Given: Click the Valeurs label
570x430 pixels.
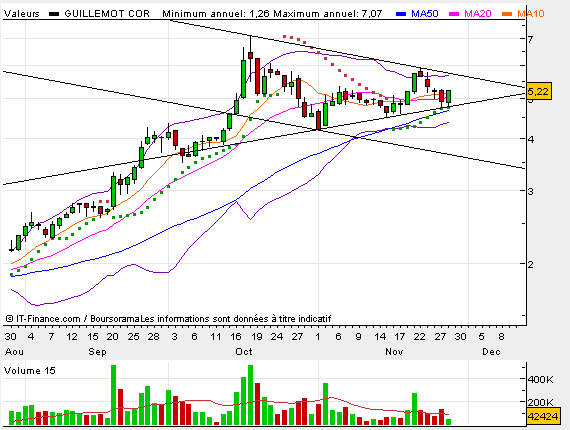Looking at the screenshot, I should click(x=21, y=14).
